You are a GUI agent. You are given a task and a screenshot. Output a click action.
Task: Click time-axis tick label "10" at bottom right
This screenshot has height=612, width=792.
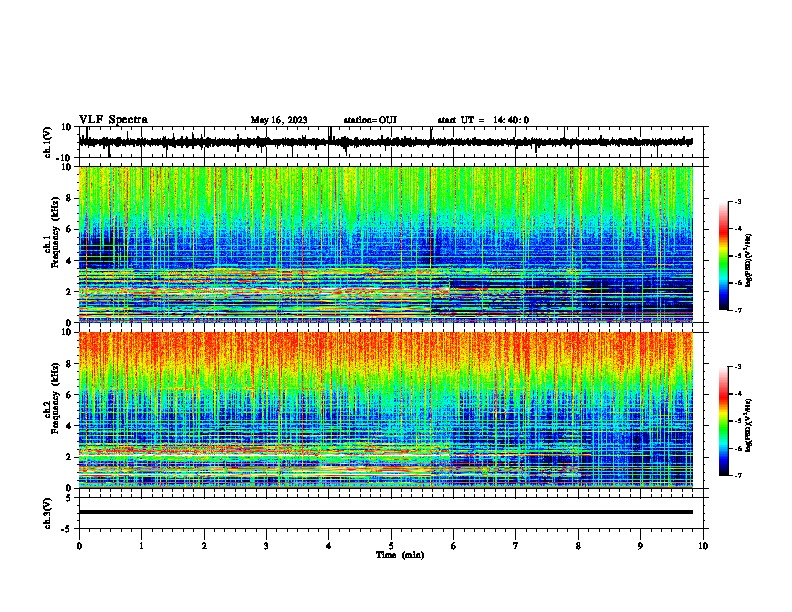point(703,546)
